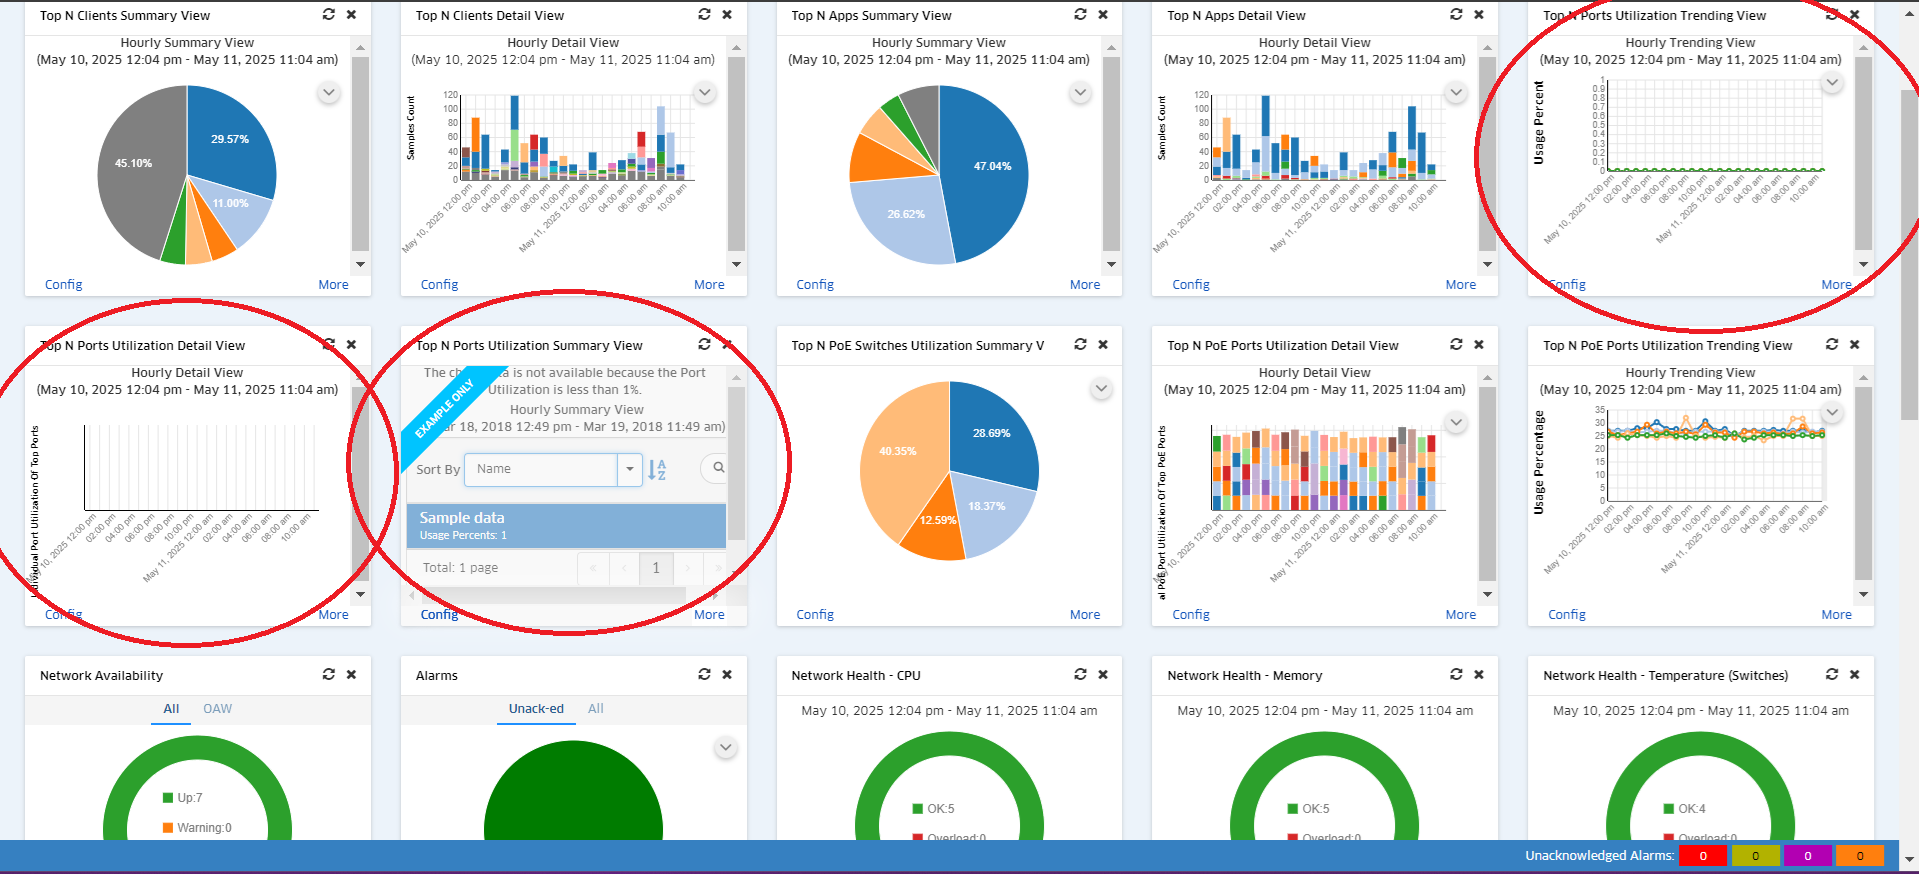Click scrollbar in Top N Clients Summary widget
1919x874 pixels.
pos(361,153)
